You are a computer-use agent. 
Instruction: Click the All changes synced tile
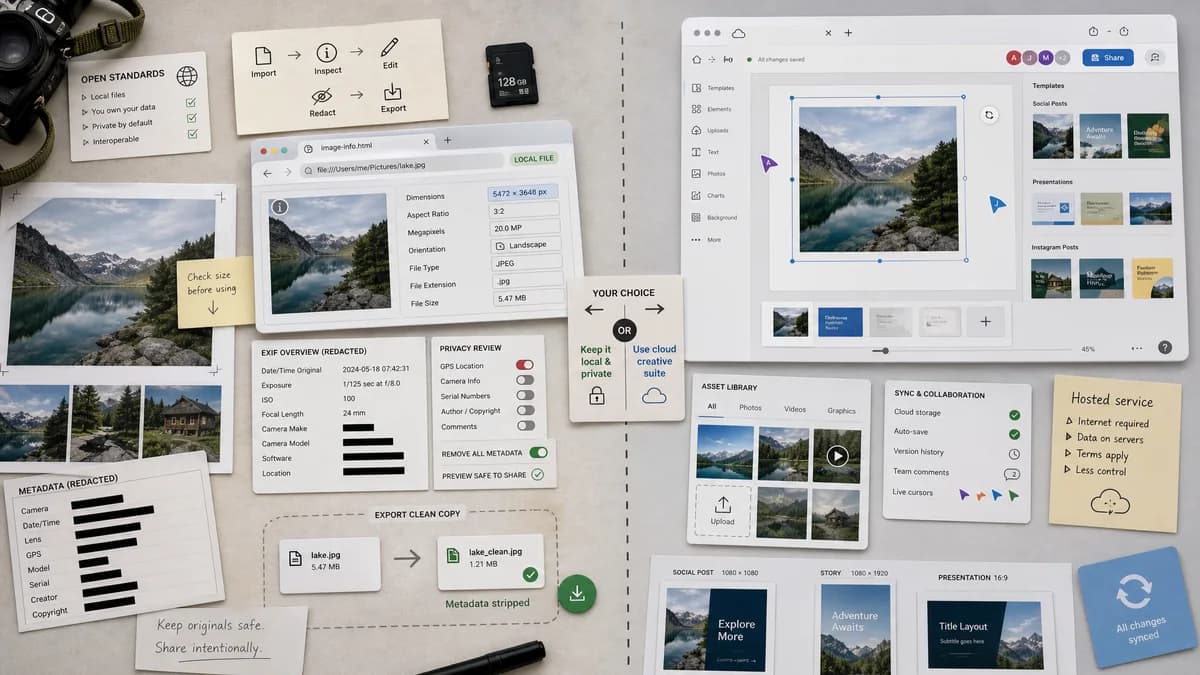(1136, 606)
